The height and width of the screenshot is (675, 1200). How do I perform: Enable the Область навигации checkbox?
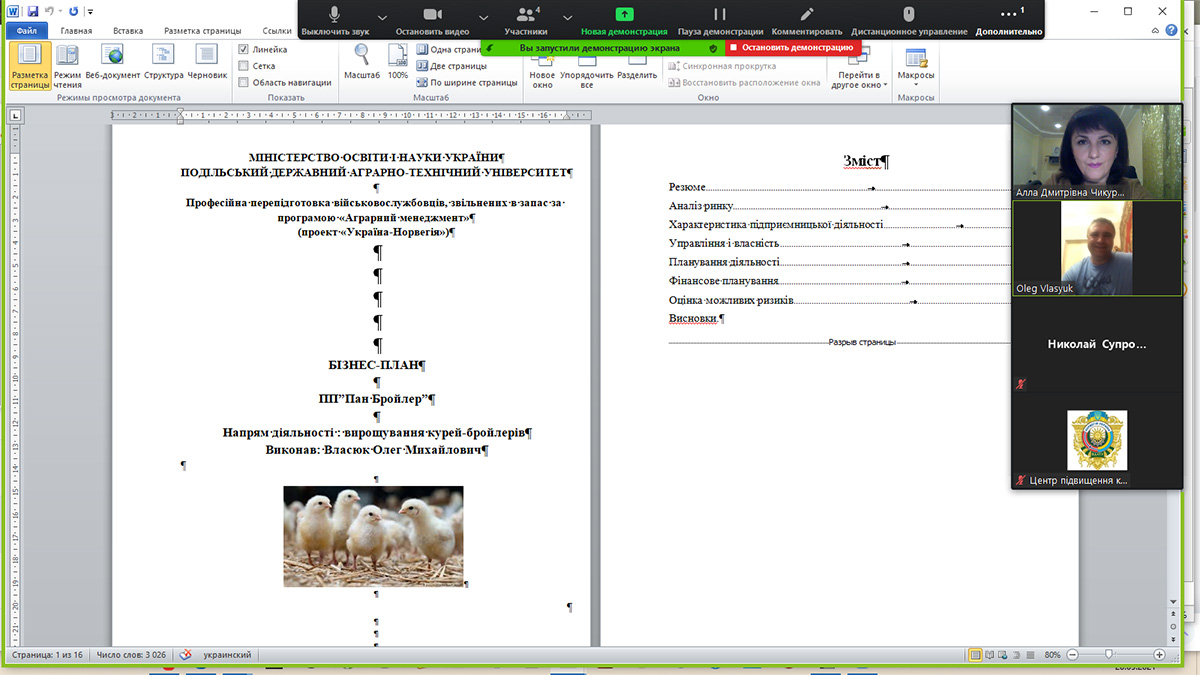244,83
